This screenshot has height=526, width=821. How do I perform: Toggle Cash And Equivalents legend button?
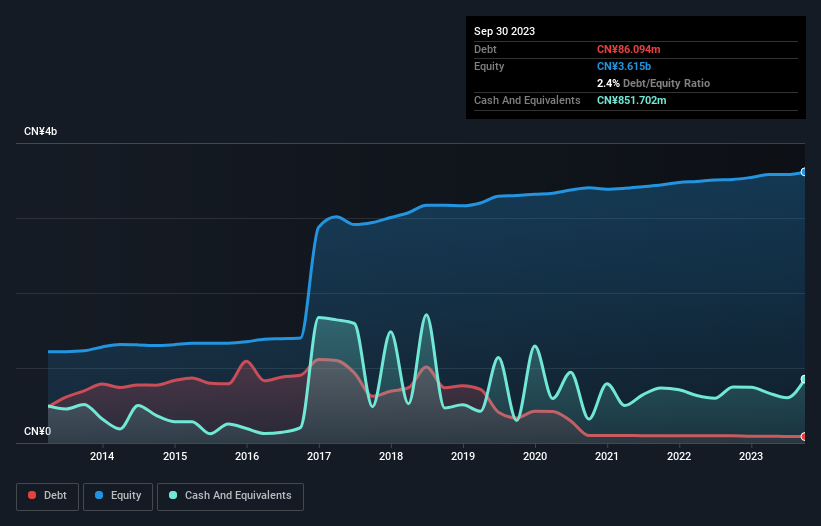click(x=230, y=496)
